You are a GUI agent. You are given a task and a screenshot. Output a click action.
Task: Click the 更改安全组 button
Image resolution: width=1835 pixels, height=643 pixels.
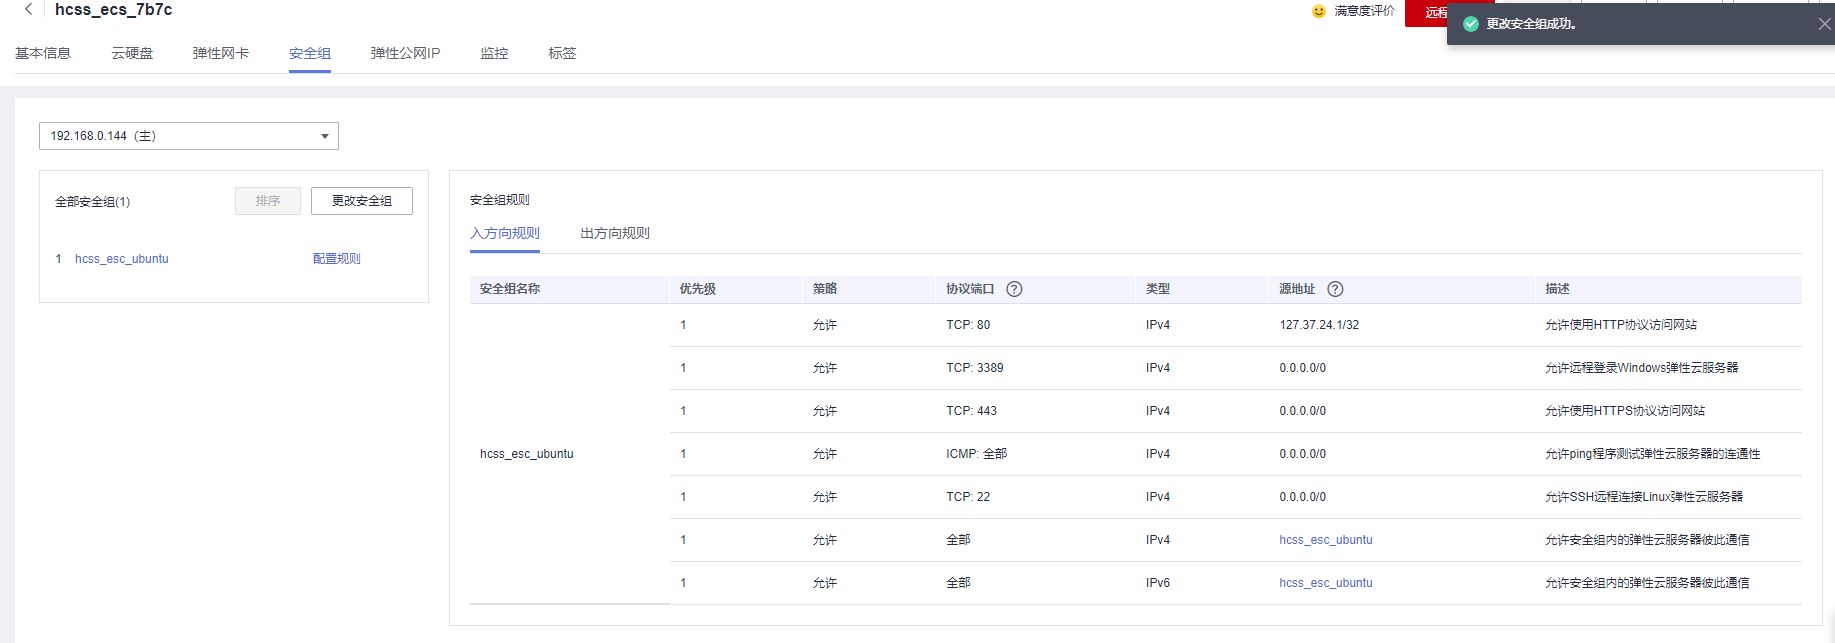pyautogui.click(x=362, y=201)
